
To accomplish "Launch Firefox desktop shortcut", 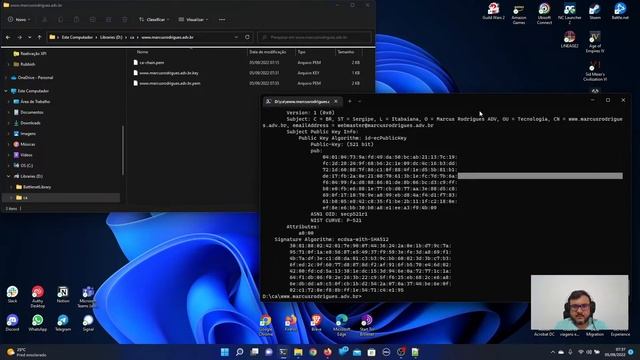I will click(291, 322).
